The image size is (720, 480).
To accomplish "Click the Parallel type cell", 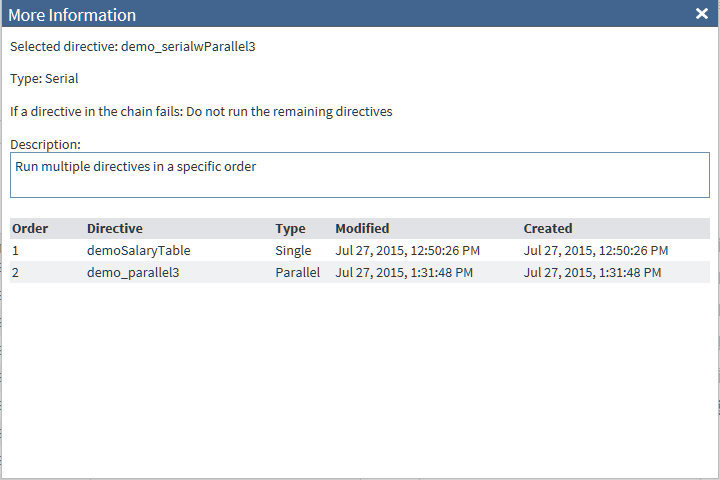I will (x=297, y=272).
